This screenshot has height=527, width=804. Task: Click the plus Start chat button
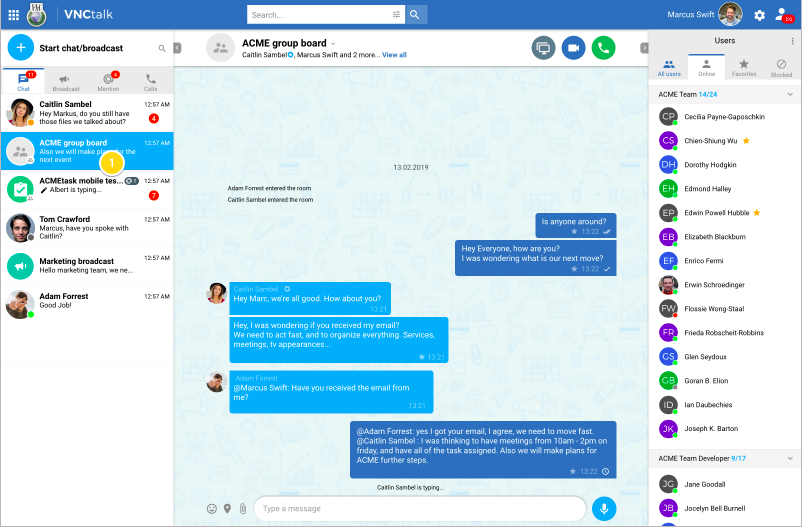click(21, 48)
